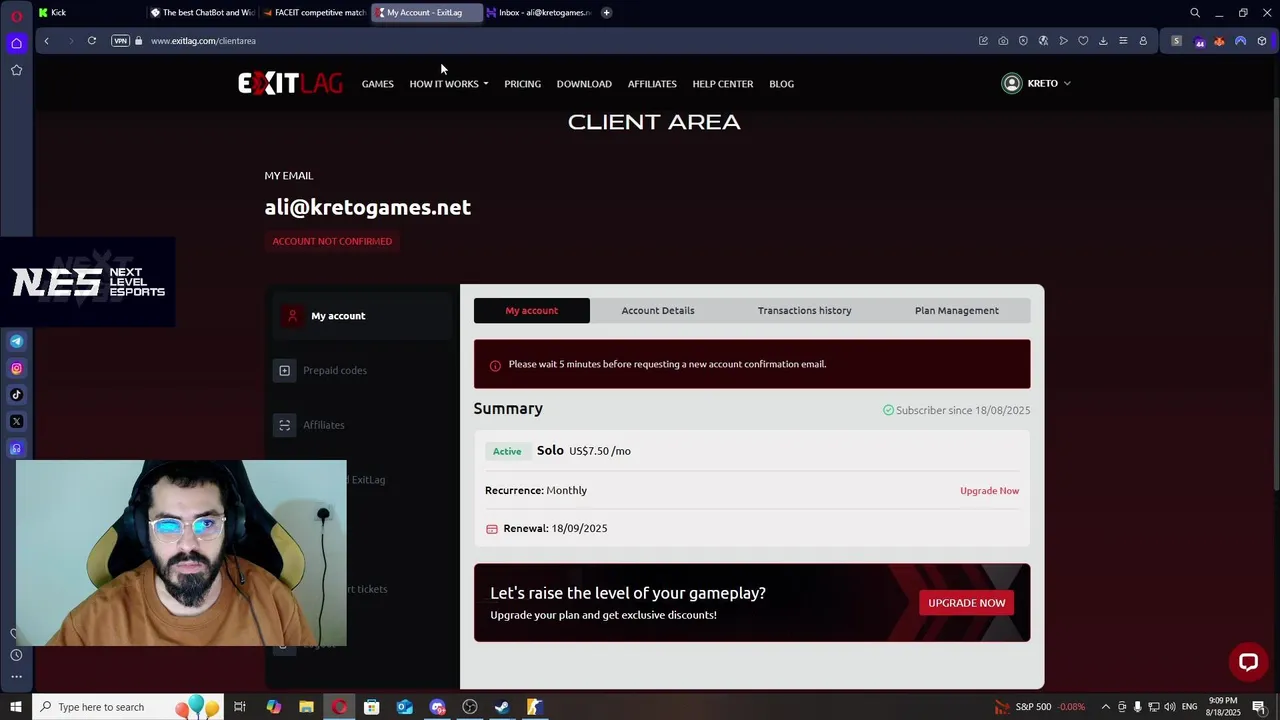Open the Opera sidebar home icon
The height and width of the screenshot is (720, 1280).
click(16, 43)
